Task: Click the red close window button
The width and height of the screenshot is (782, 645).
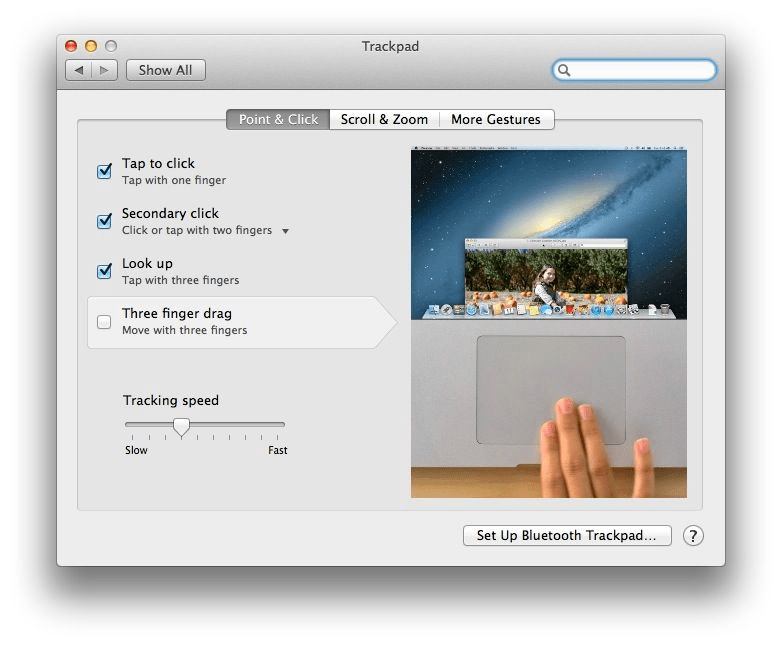Action: 71,46
